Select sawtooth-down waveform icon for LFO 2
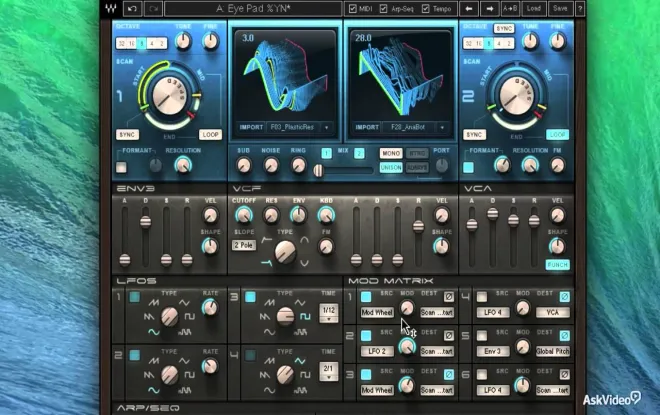660x415 pixels. click(x=149, y=375)
